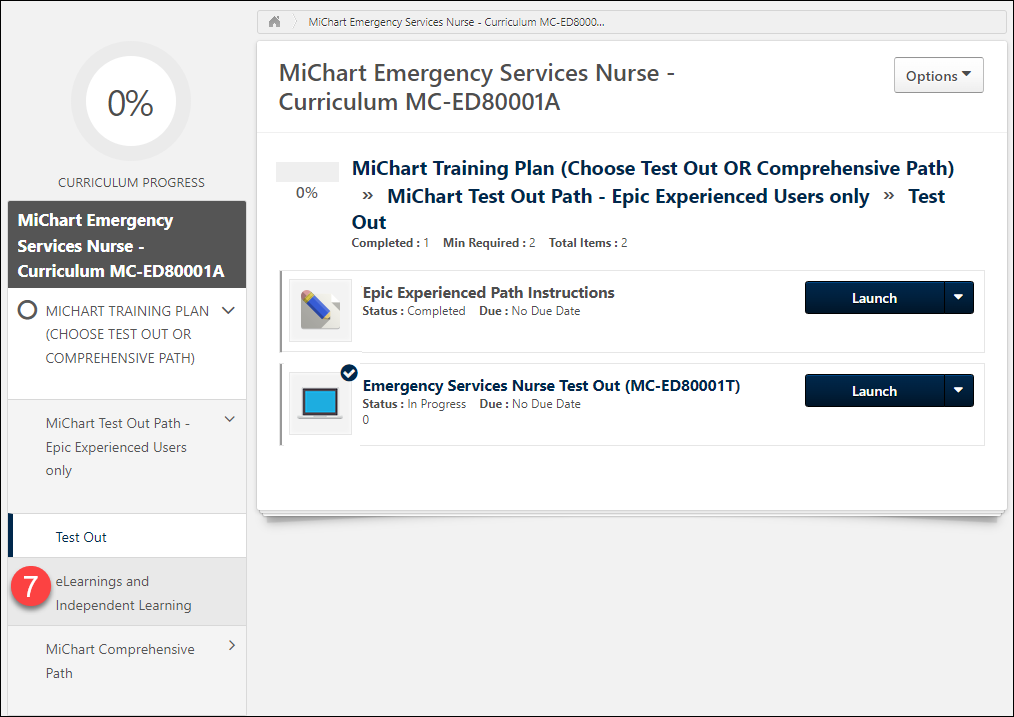Screen dimensions: 1014x717
Task: Click the Emergency Services Nurse Test Out title
Action: pos(551,386)
